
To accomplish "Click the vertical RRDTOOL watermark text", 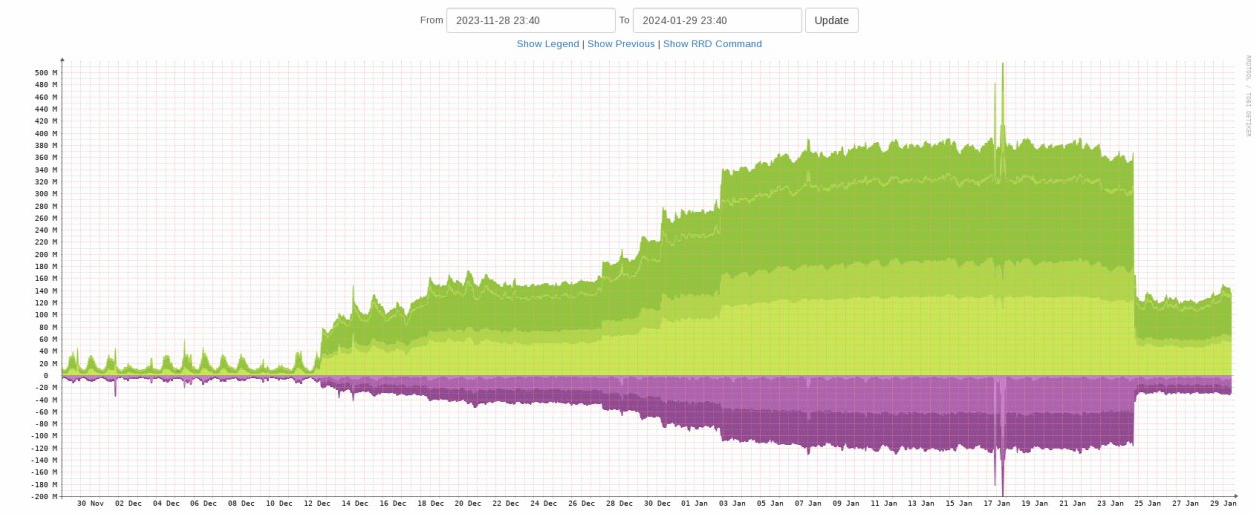I will [1248, 95].
